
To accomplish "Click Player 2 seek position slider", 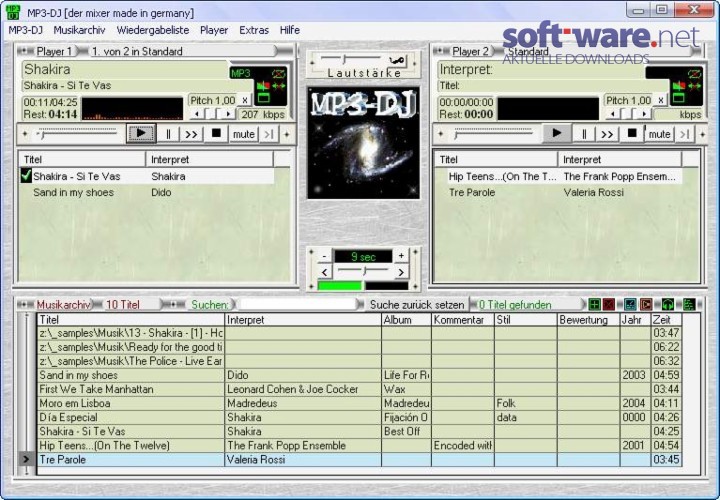I will pyautogui.click(x=494, y=134).
